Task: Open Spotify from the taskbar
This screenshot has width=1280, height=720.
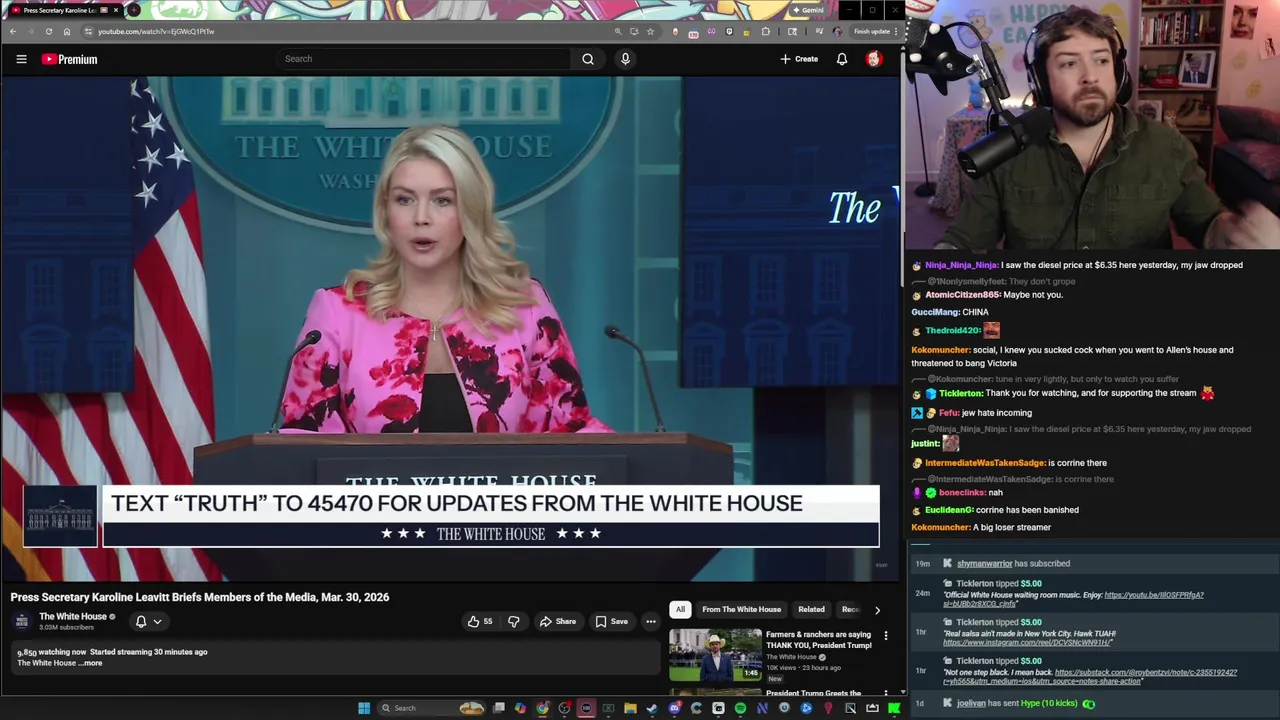Action: (740, 708)
